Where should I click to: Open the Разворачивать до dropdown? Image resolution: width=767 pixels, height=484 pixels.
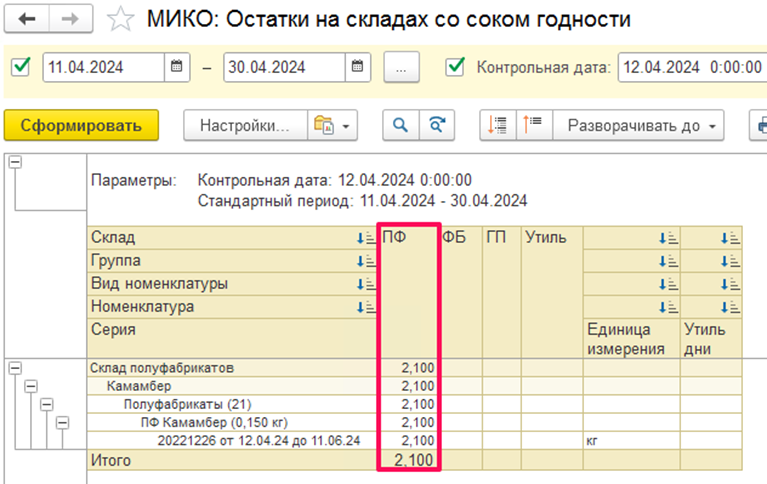coord(638,125)
